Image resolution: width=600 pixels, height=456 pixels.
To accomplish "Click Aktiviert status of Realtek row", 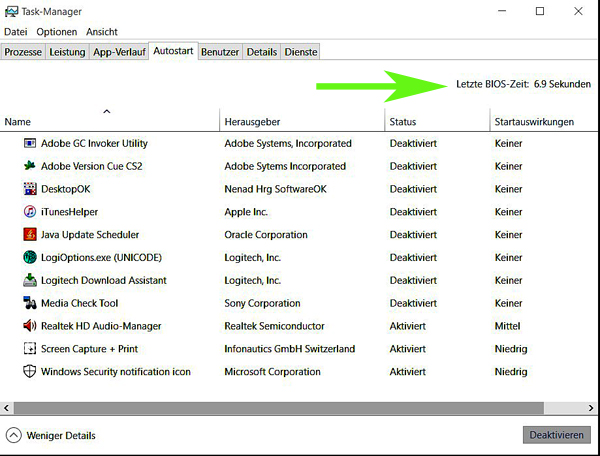I will click(408, 326).
